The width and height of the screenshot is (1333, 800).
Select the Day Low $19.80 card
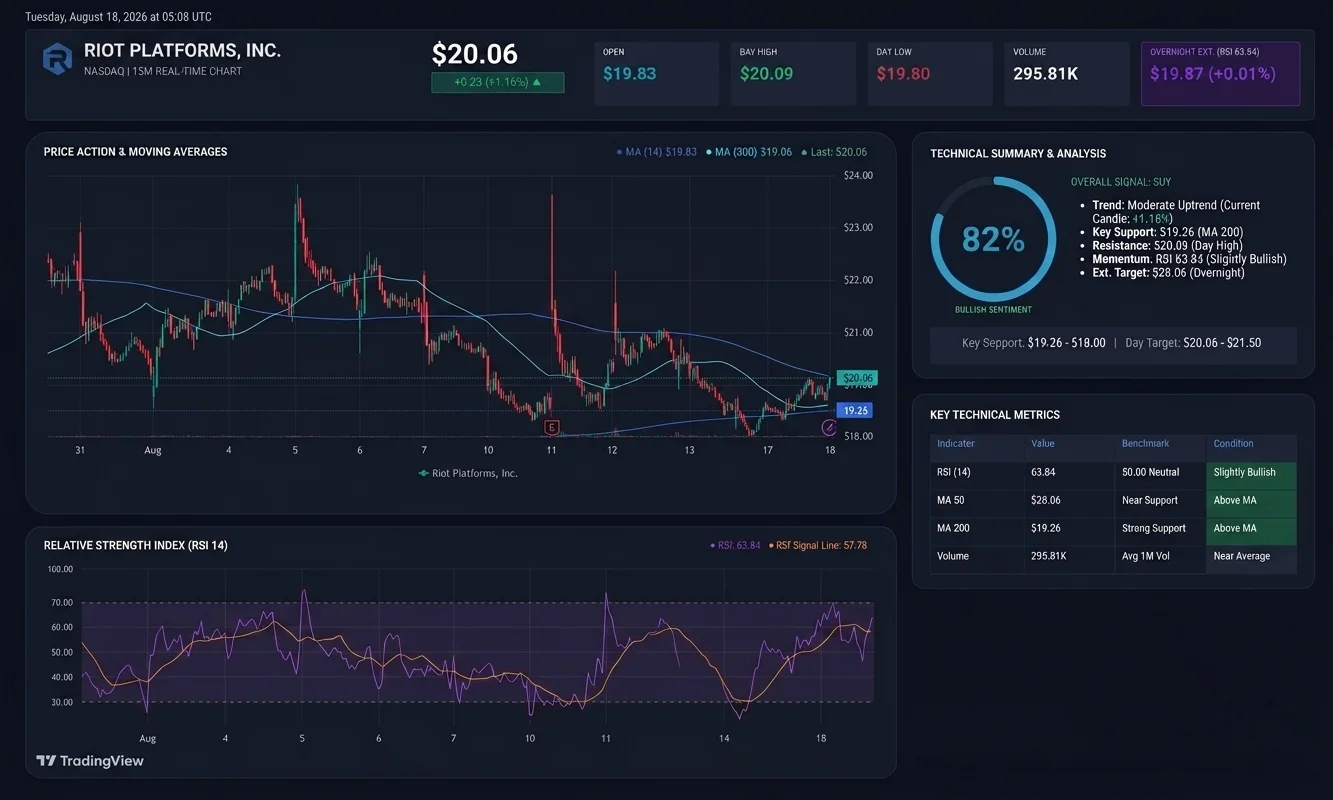click(930, 74)
